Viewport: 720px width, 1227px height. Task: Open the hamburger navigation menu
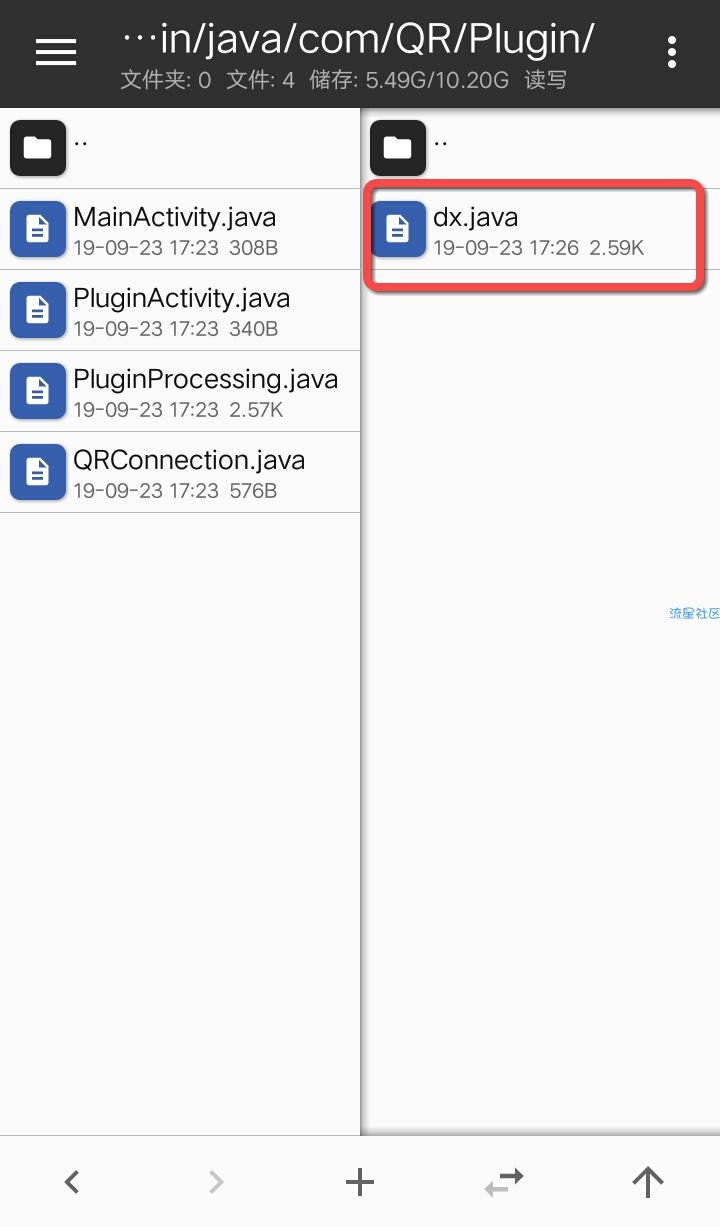click(56, 52)
